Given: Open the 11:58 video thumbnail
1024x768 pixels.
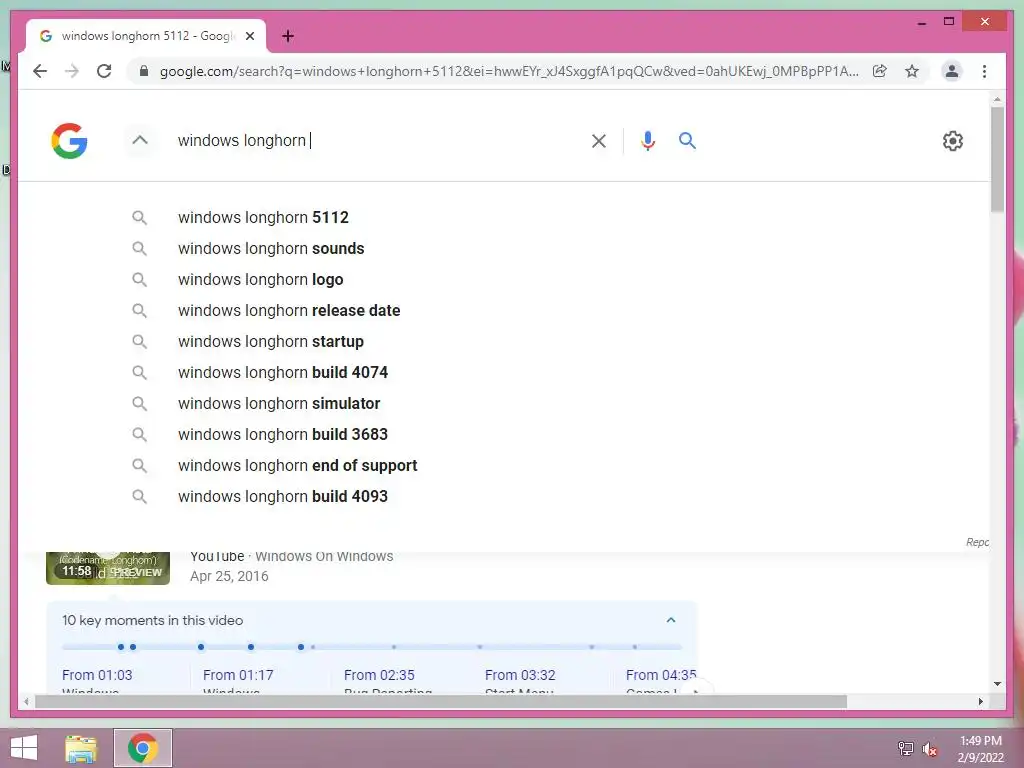Looking at the screenshot, I should coord(108,568).
